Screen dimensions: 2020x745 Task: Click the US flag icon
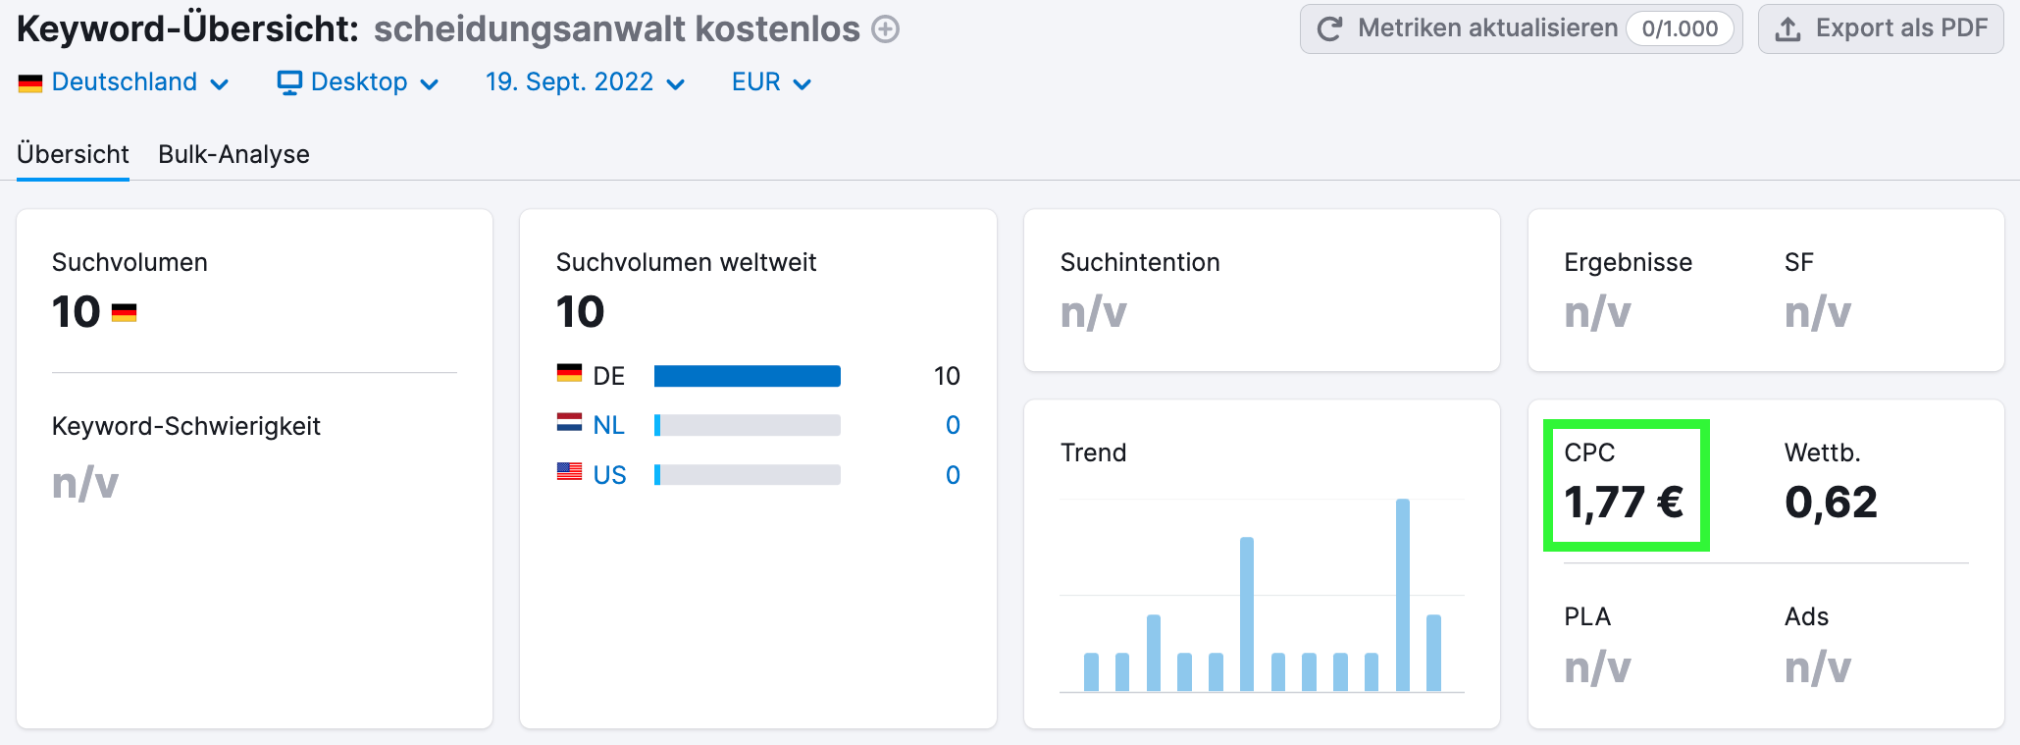click(x=569, y=471)
